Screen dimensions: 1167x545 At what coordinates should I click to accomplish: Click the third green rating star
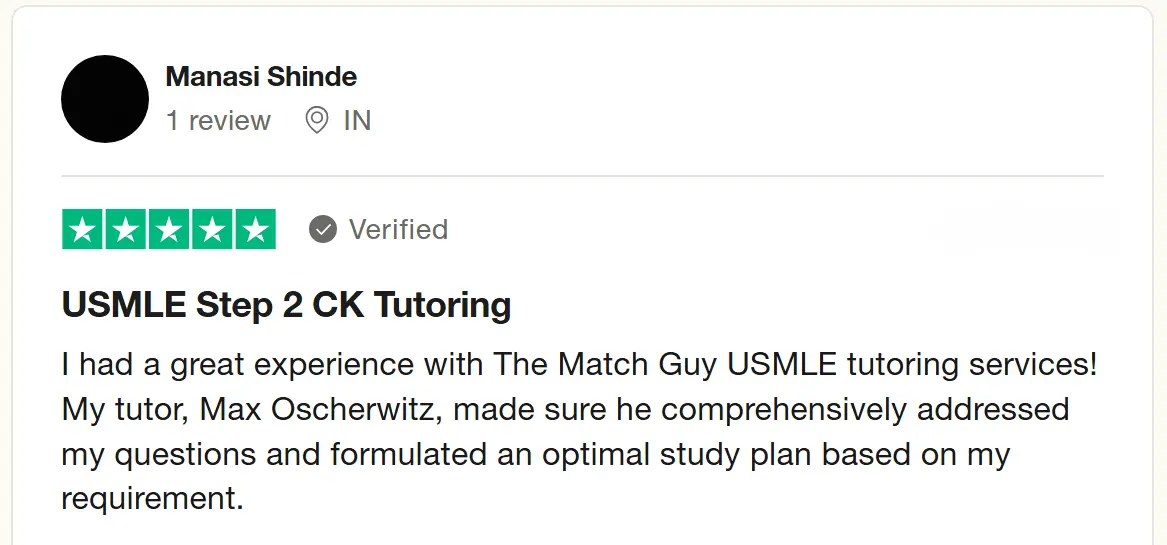[169, 230]
